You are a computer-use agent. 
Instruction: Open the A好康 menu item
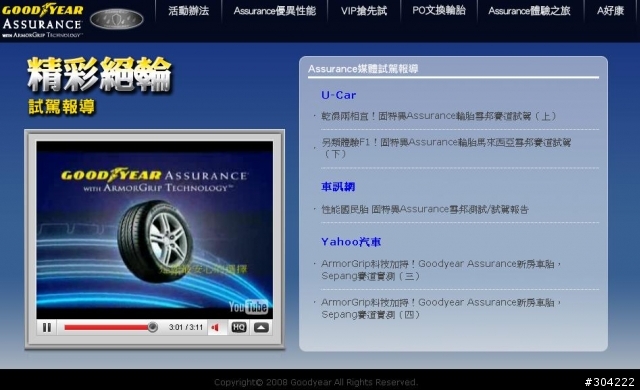(610, 11)
